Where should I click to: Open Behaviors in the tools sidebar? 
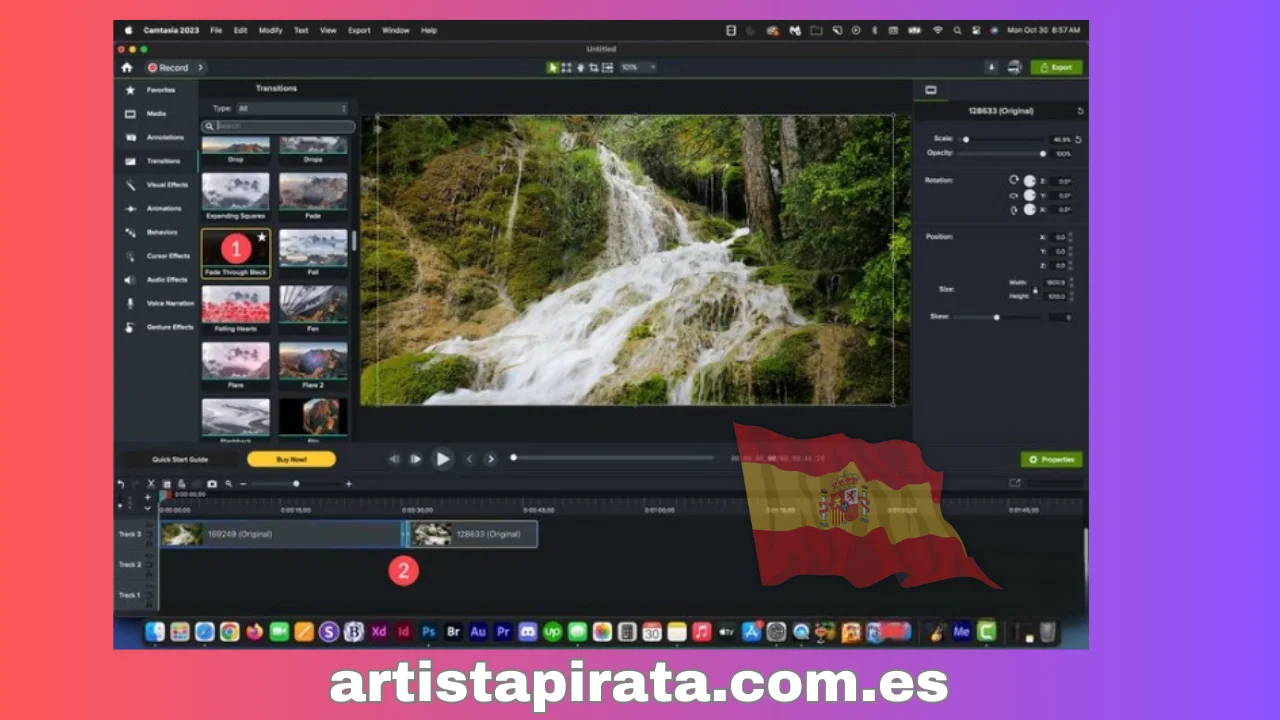click(x=158, y=232)
